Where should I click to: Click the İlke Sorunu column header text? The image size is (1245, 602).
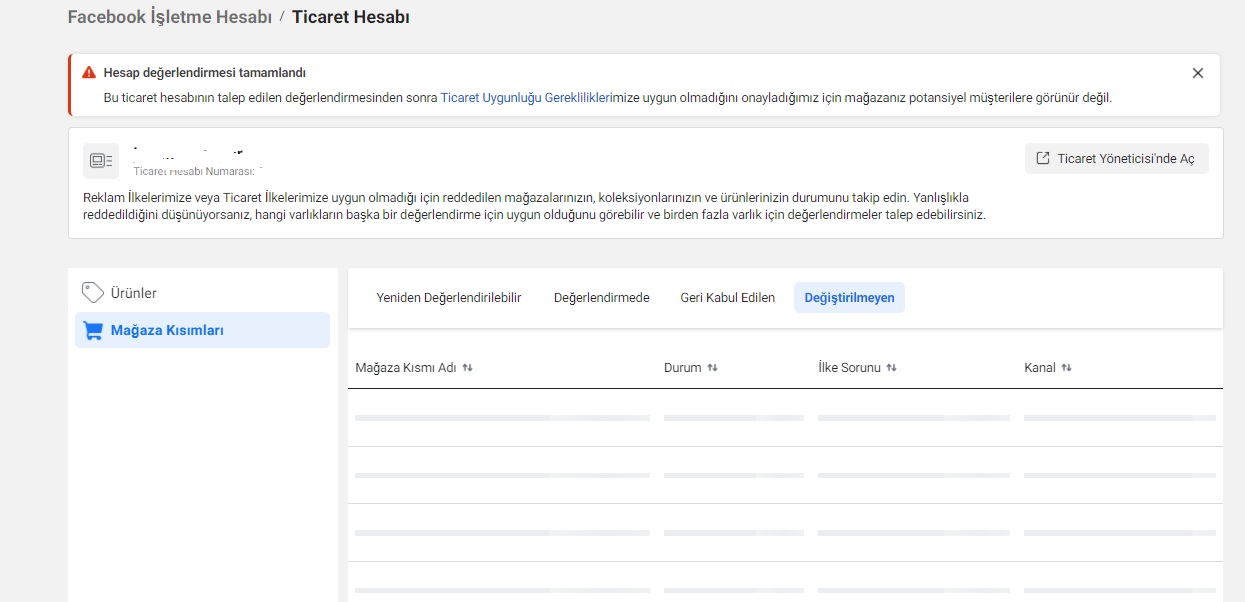coord(849,368)
